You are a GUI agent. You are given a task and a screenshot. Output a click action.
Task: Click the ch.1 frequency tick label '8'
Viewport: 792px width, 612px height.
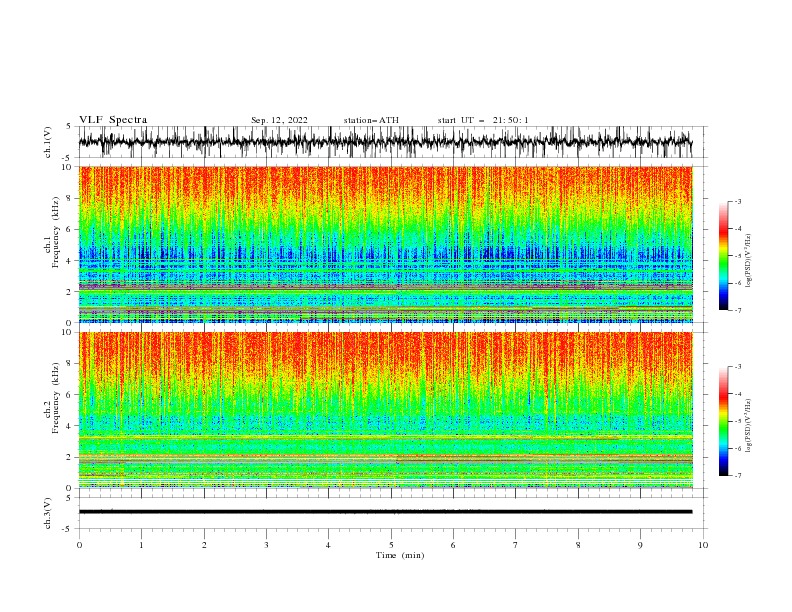71,198
